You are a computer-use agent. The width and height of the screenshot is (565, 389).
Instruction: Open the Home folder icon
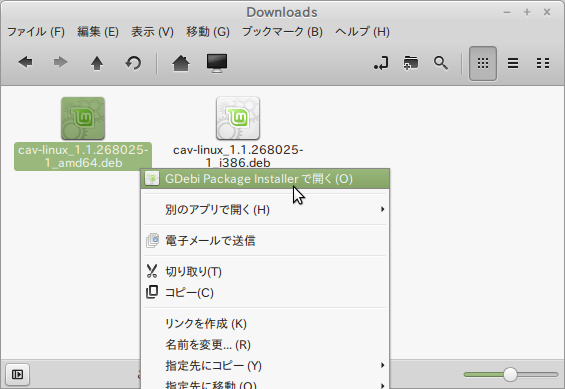coord(181,63)
